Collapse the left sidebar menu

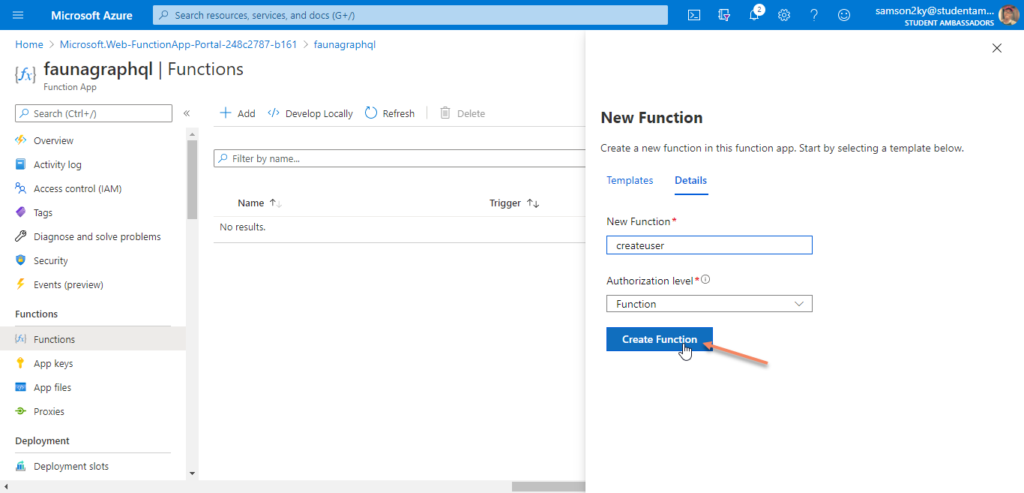[x=186, y=114]
